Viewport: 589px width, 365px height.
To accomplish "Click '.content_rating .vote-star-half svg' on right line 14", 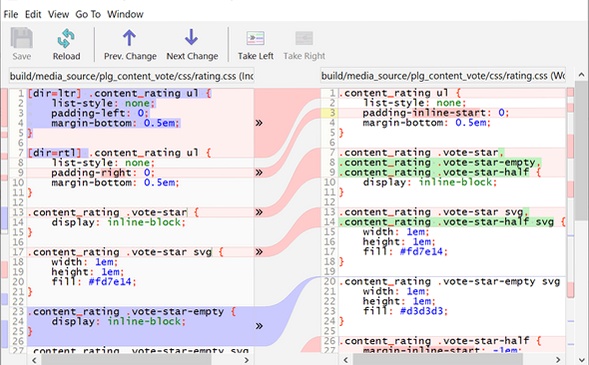I will [x=446, y=222].
